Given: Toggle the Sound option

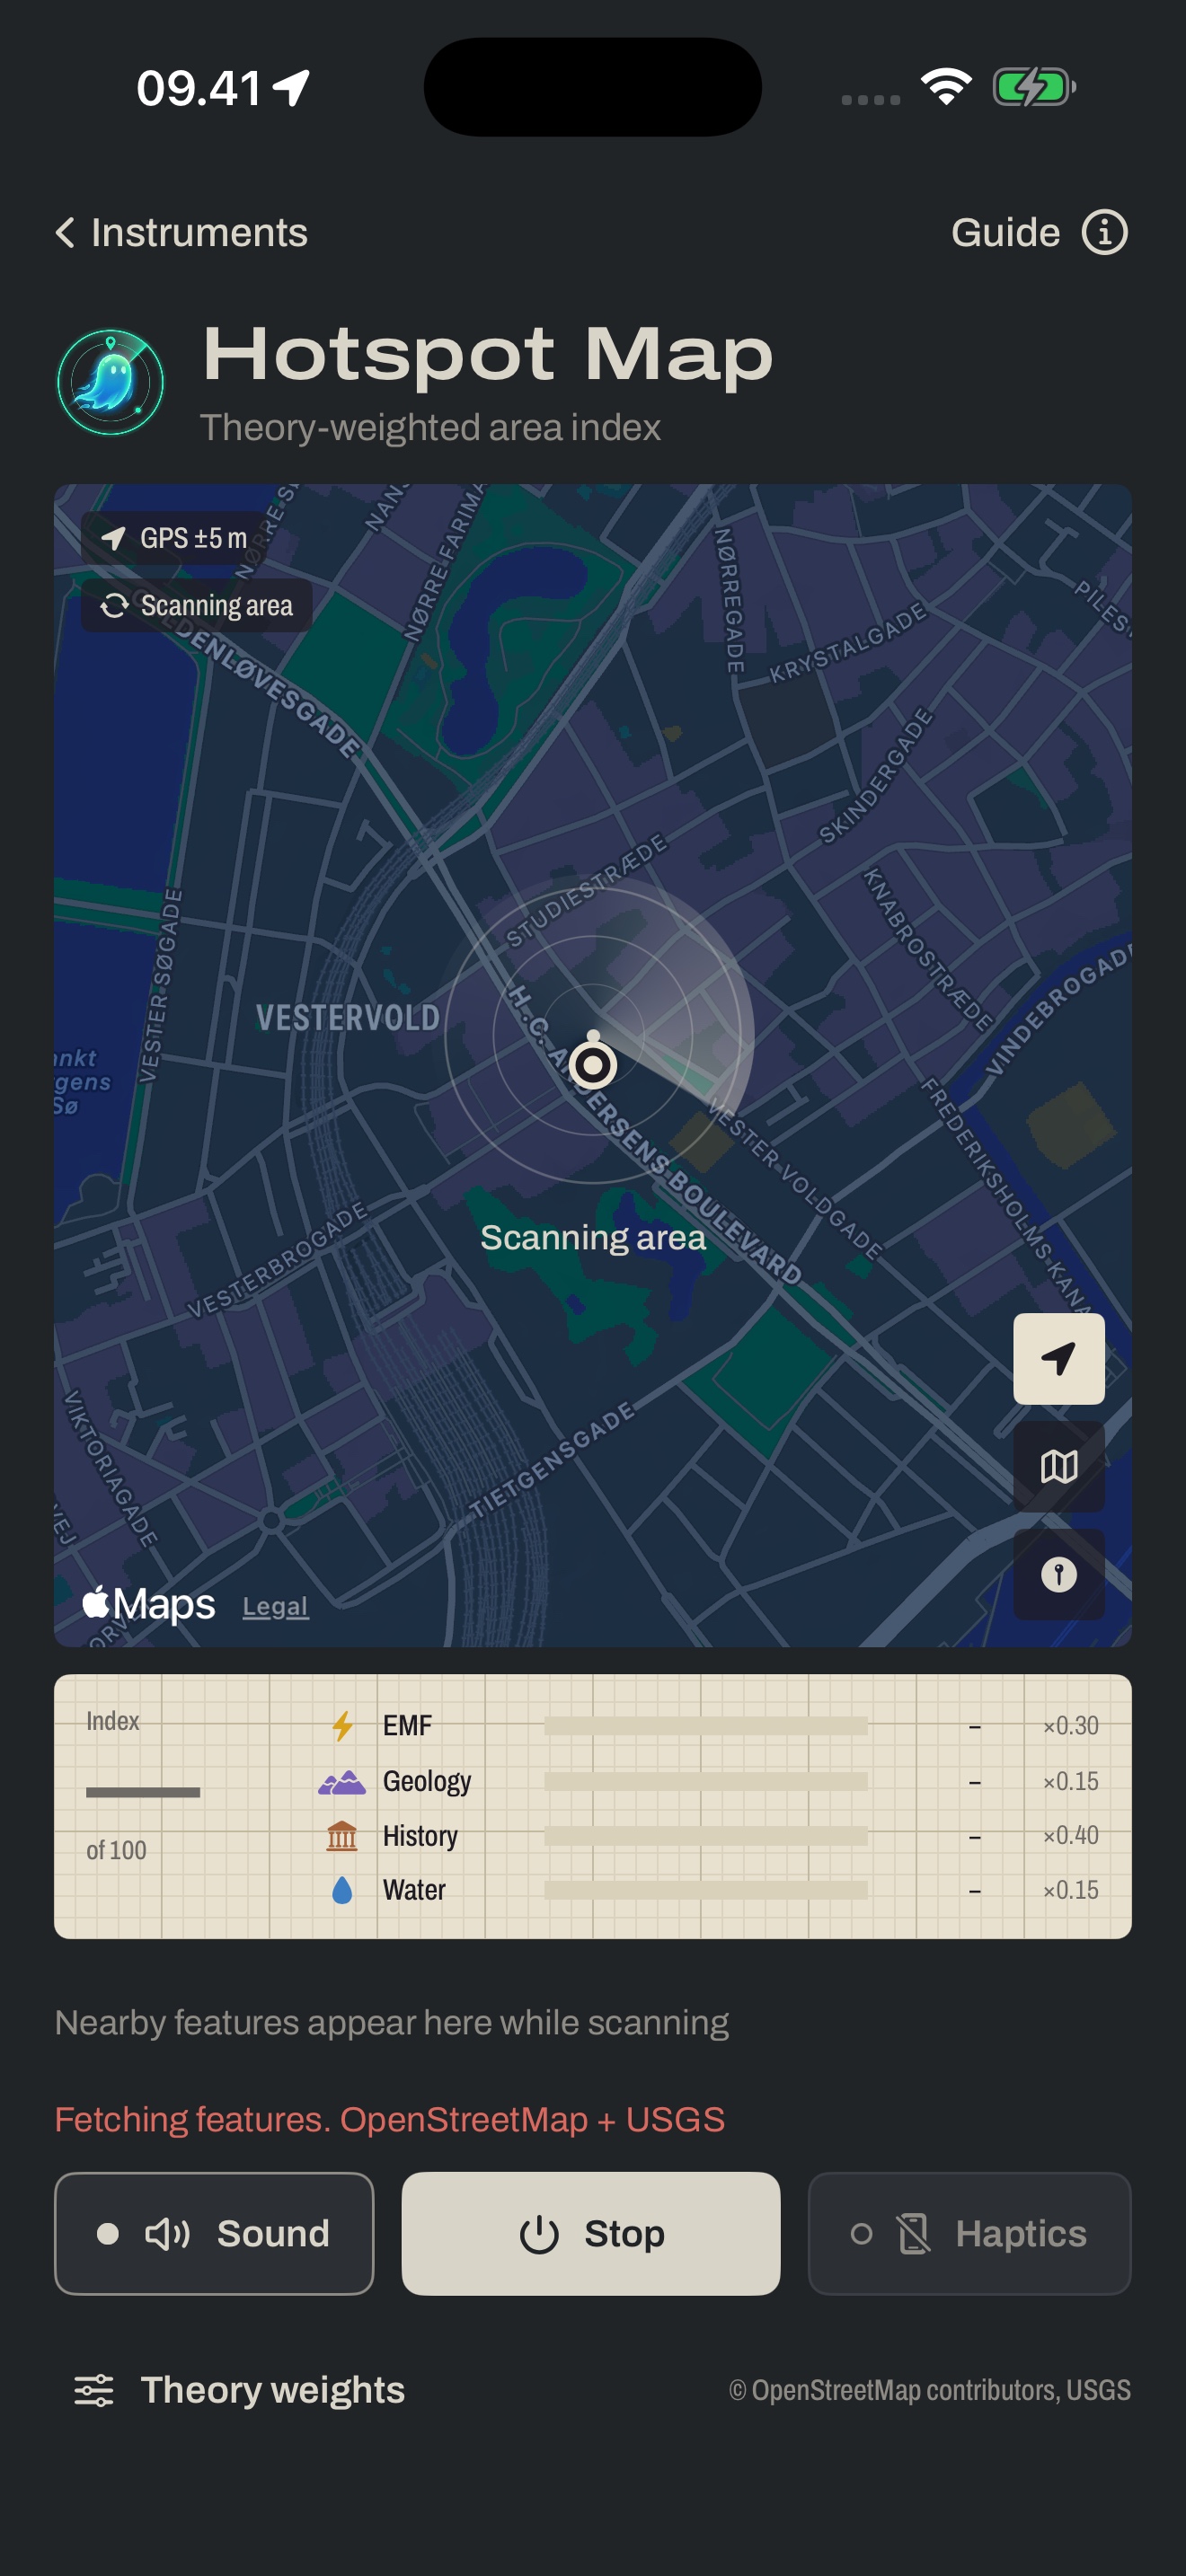Looking at the screenshot, I should 214,2233.
